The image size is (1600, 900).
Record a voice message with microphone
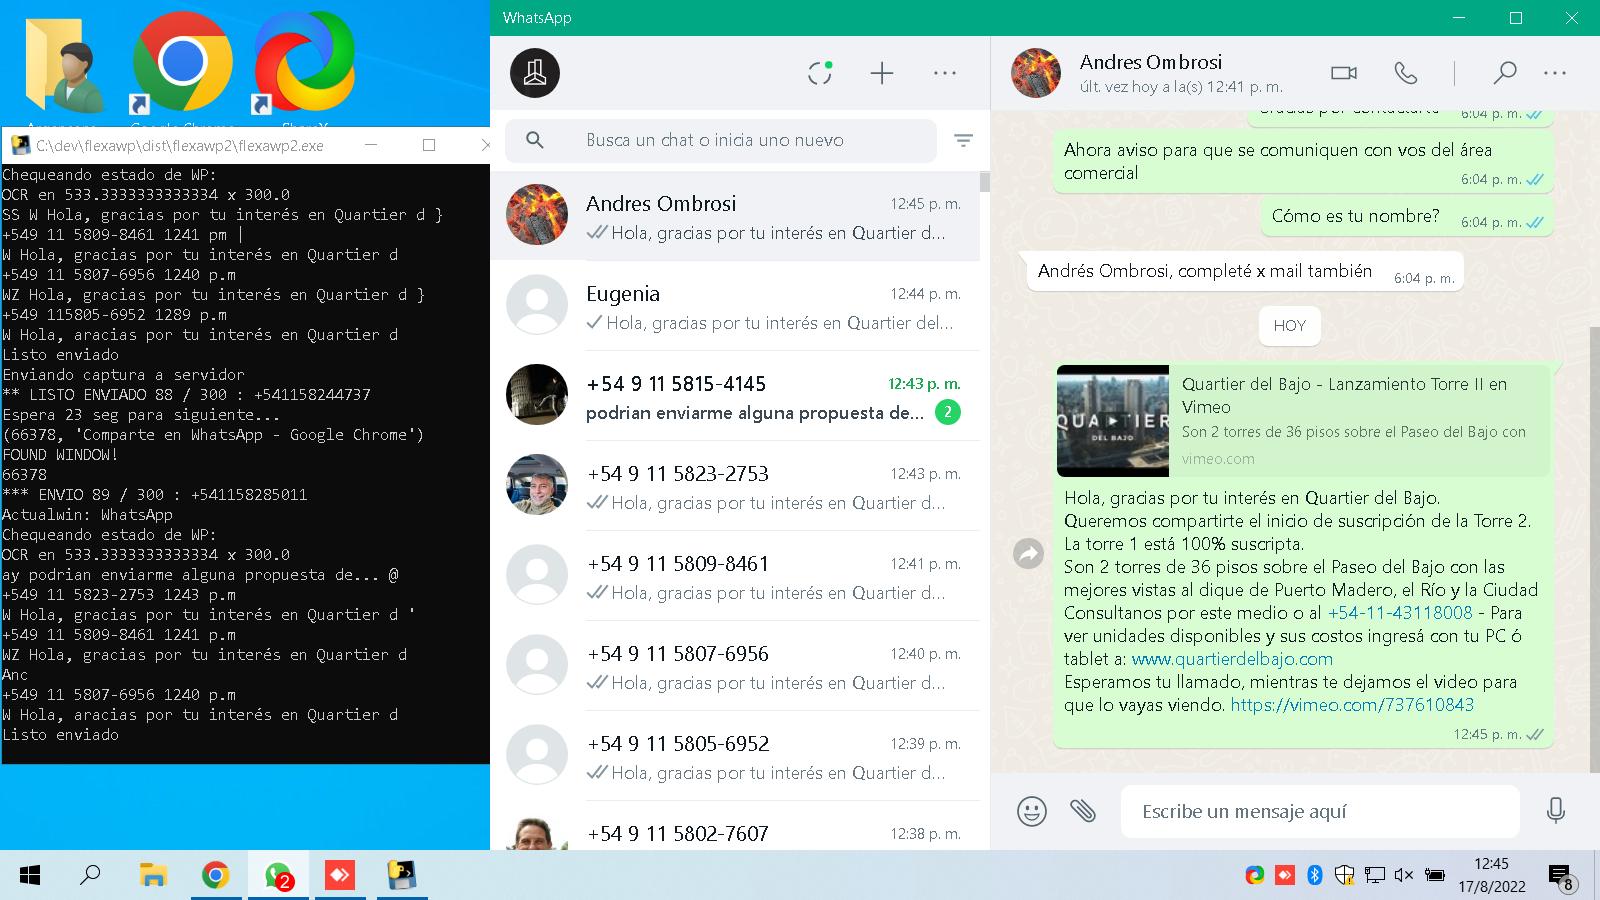(1555, 810)
